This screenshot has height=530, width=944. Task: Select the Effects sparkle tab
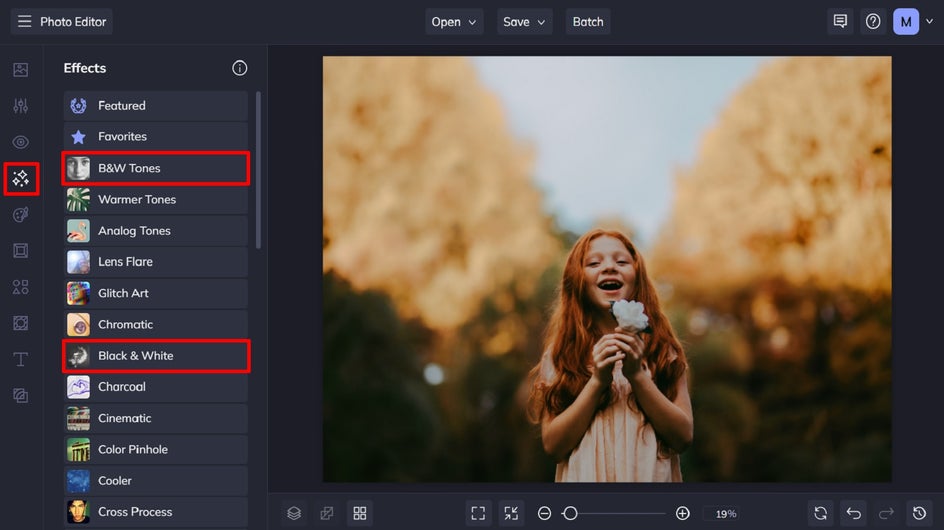click(x=21, y=178)
